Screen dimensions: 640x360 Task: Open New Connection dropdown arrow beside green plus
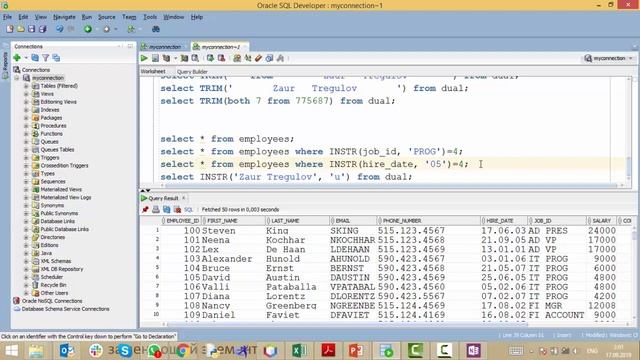coord(26,58)
